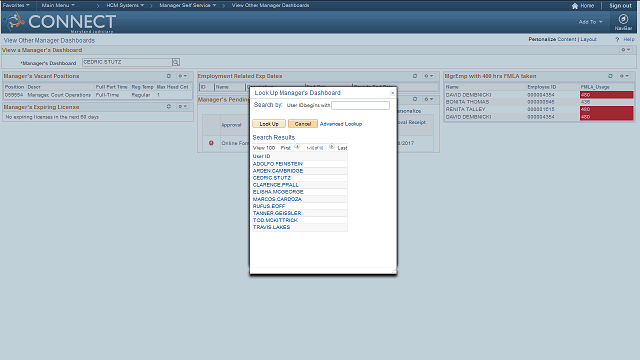640x360 pixels.
Task: Click View 100 in Search Results
Action: click(264, 148)
